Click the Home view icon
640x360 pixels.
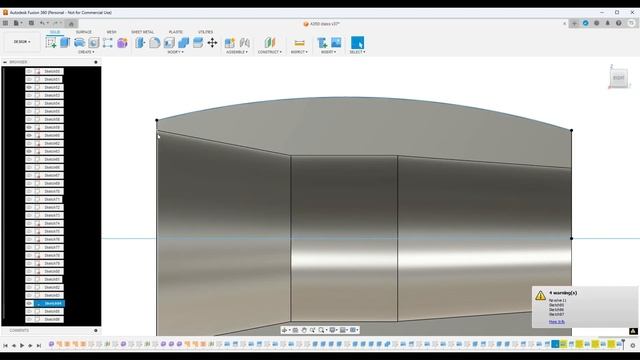point(71,24)
